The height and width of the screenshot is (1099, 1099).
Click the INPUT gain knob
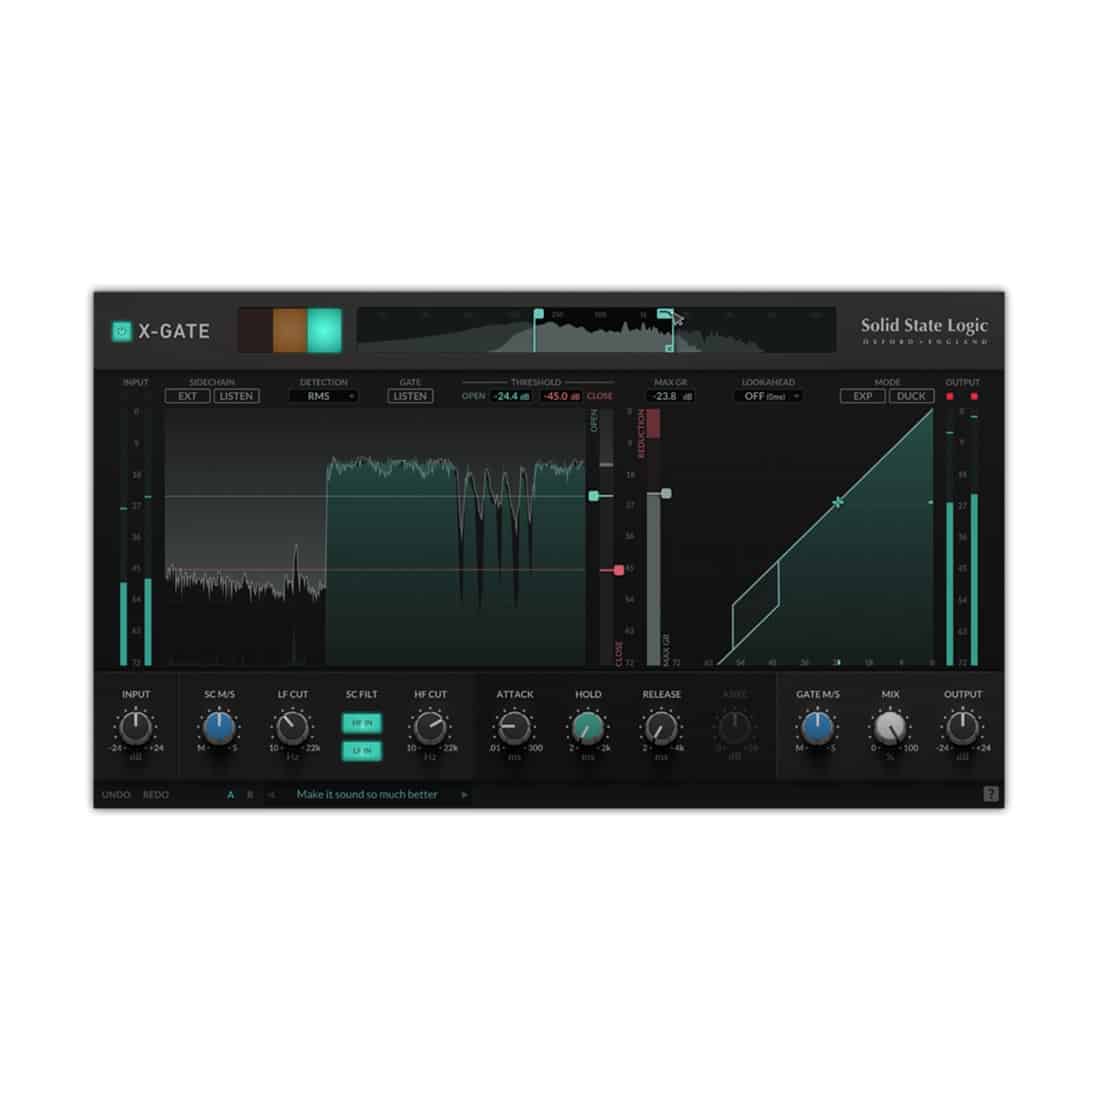click(135, 728)
